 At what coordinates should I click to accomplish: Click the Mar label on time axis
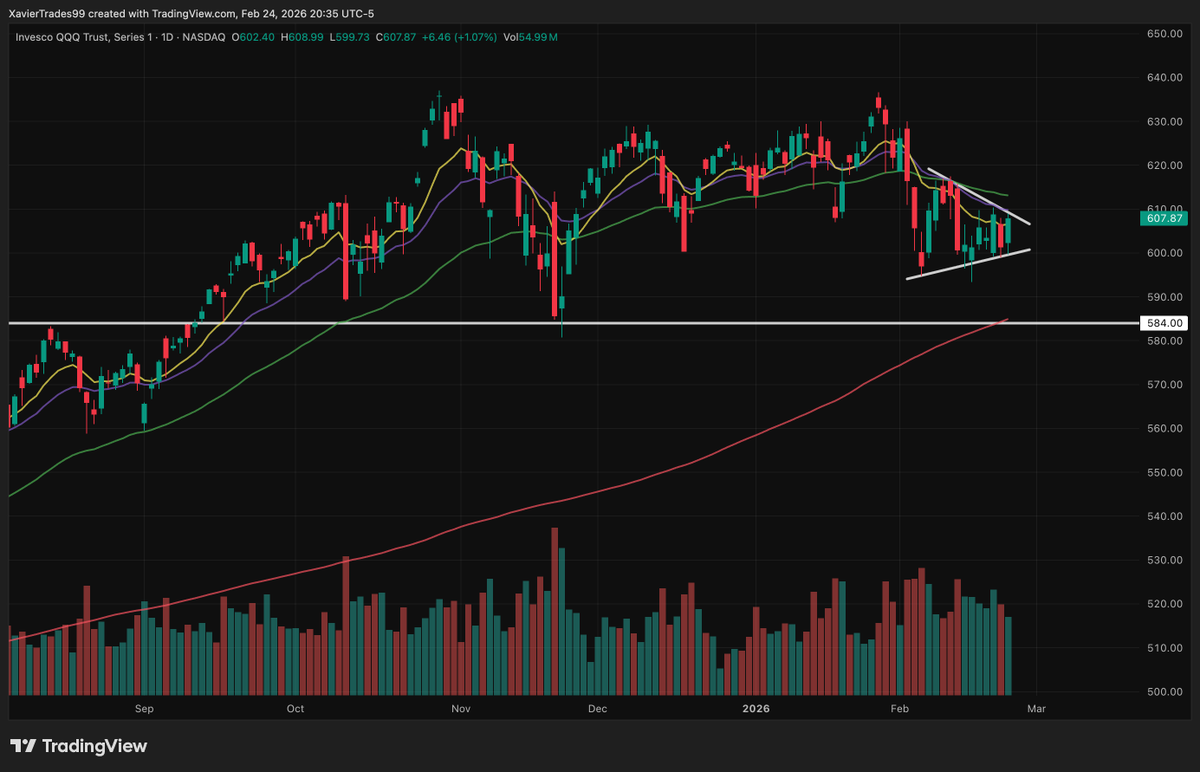tap(1036, 709)
